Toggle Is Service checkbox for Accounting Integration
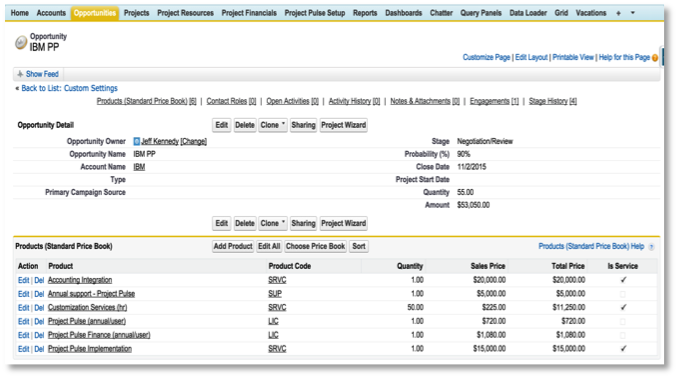The image size is (678, 378). [623, 280]
